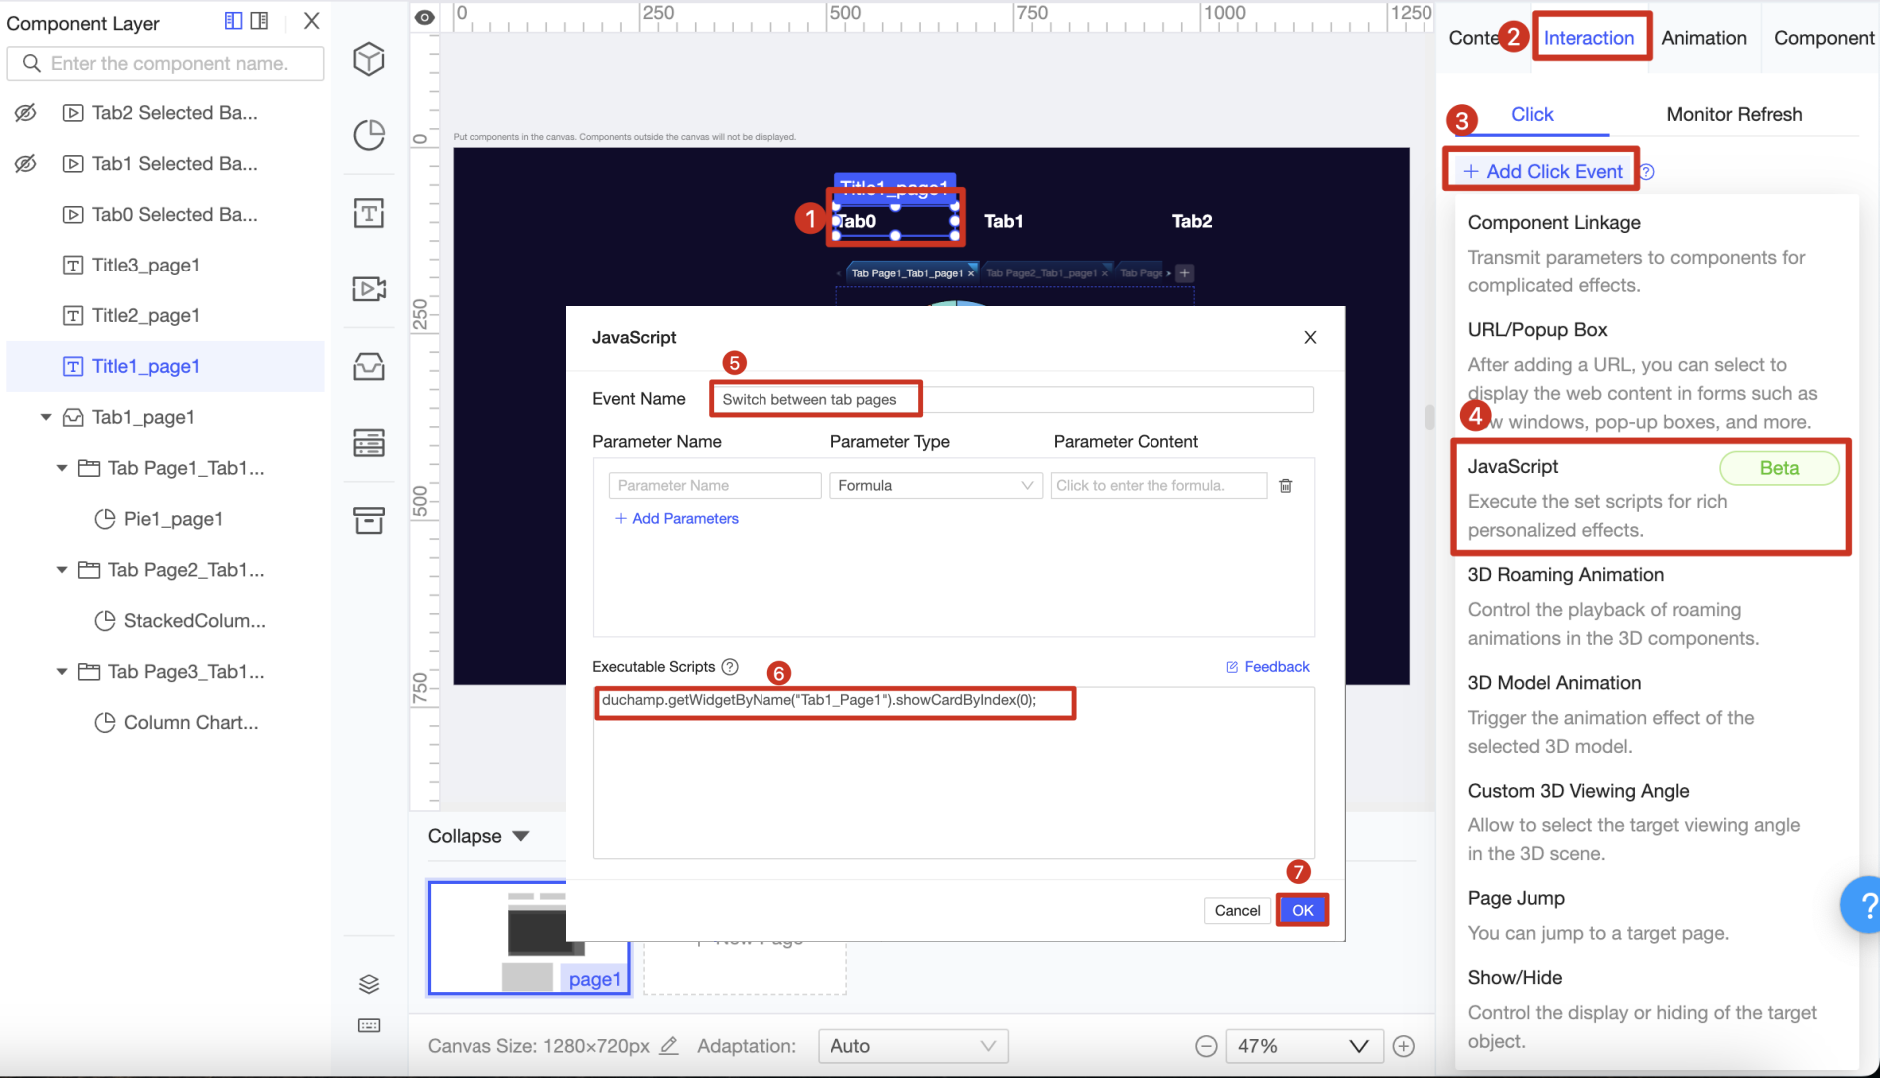Select the Click event tab
The height and width of the screenshot is (1080, 1882).
point(1532,114)
